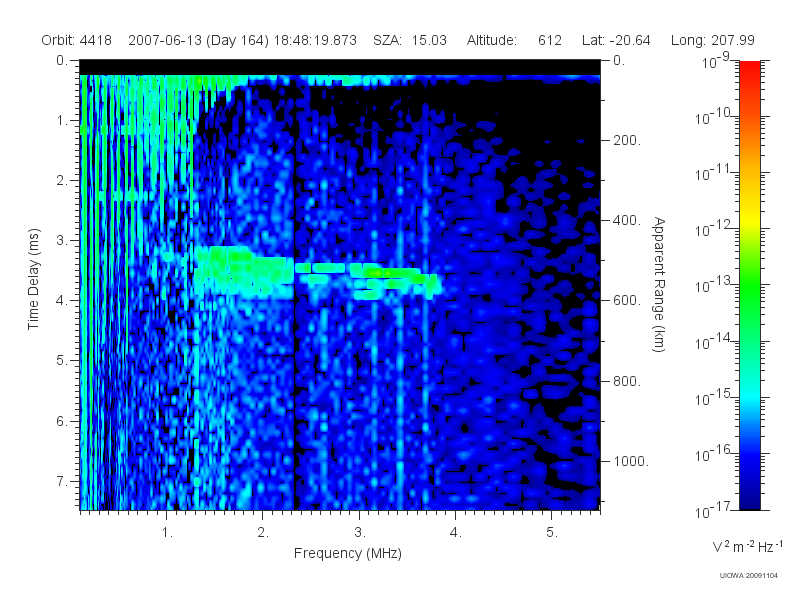The height and width of the screenshot is (600, 800).
Task: Click the '4.' frequency axis tick label
Action: 456,533
